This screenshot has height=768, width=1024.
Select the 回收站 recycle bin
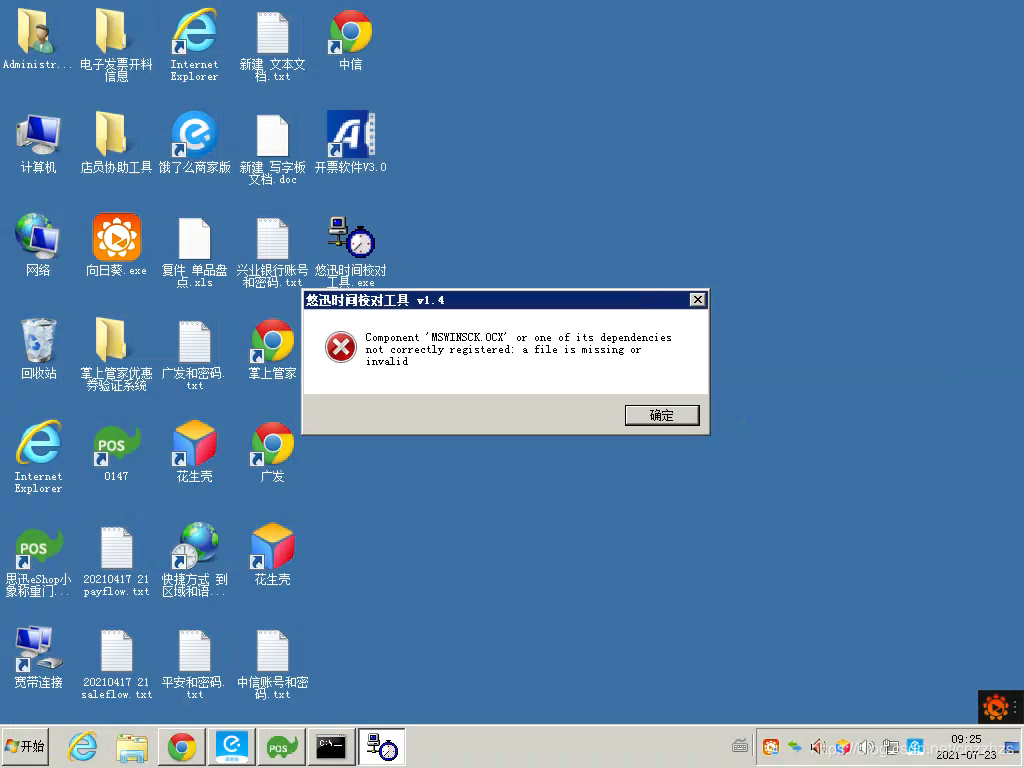[x=38, y=349]
